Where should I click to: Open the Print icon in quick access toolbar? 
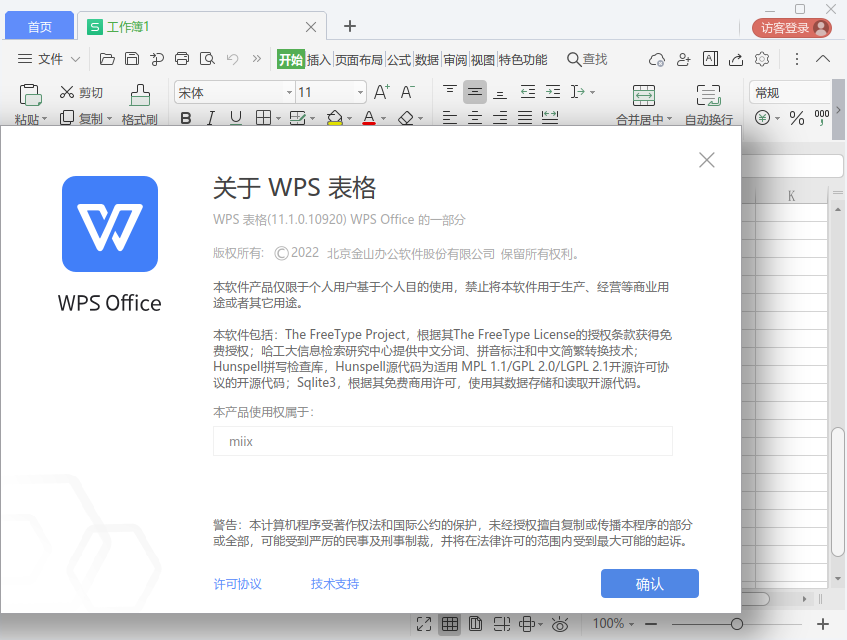[181, 59]
